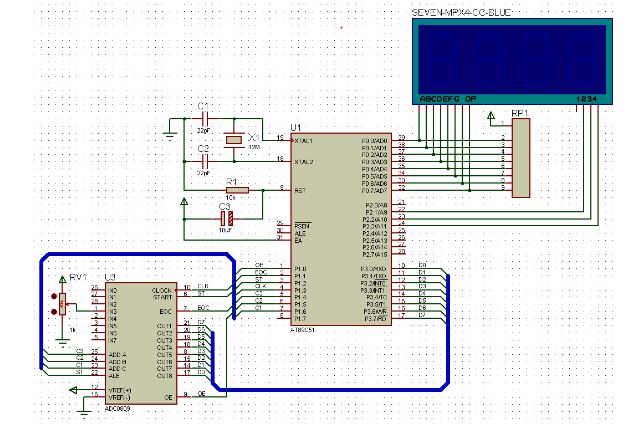Screen dimensions: 627x444
Task: Click the AT89C51 part label under U1
Action: tap(303, 330)
